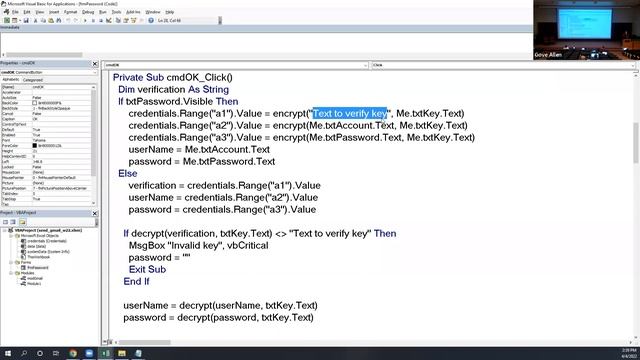Click the Reset stop toolbar icon
Viewport: 640px width, 360px height.
(x=101, y=20)
